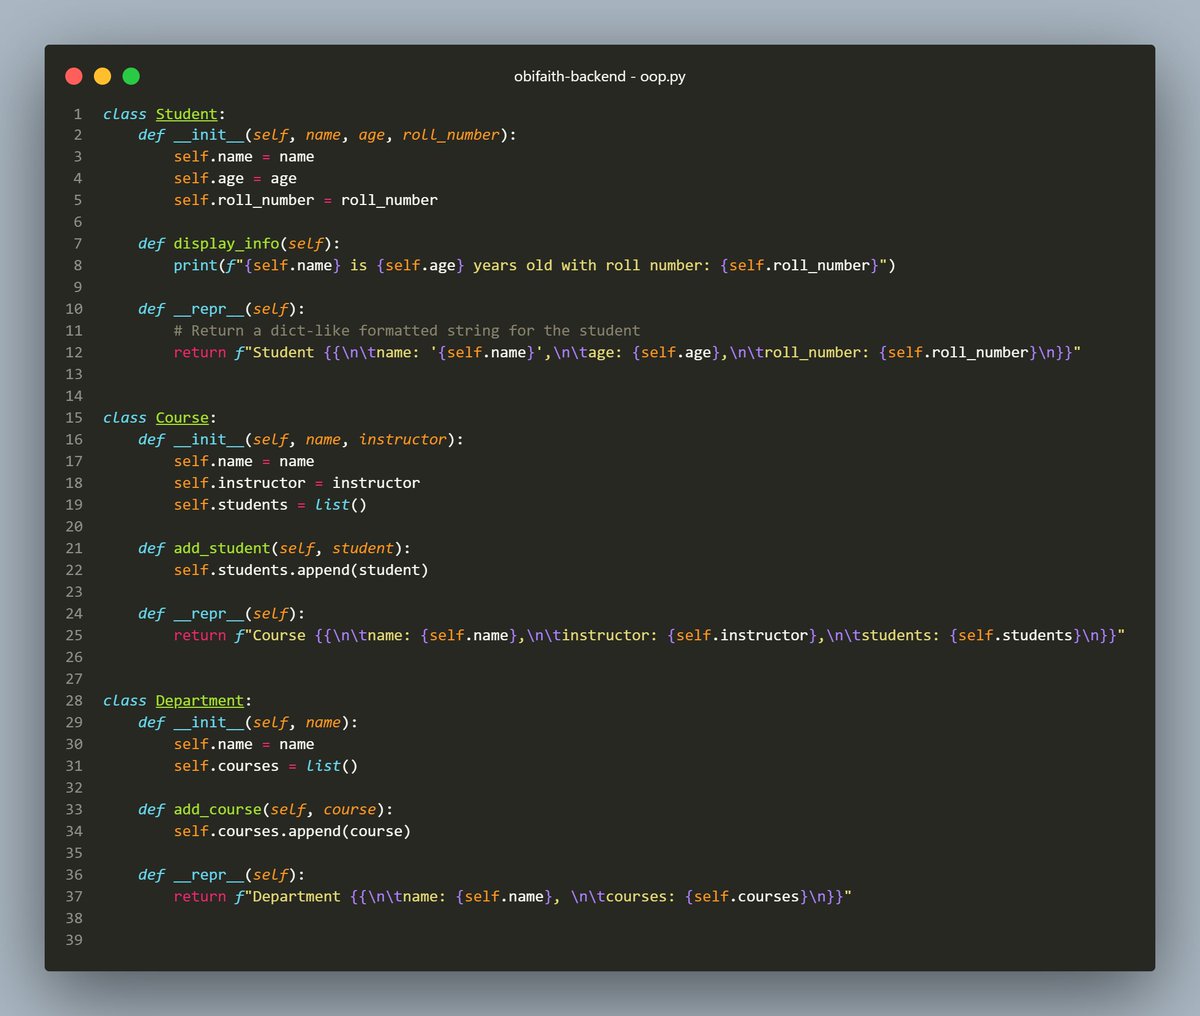Click the display_info method name
The image size is (1200, 1016).
[226, 244]
